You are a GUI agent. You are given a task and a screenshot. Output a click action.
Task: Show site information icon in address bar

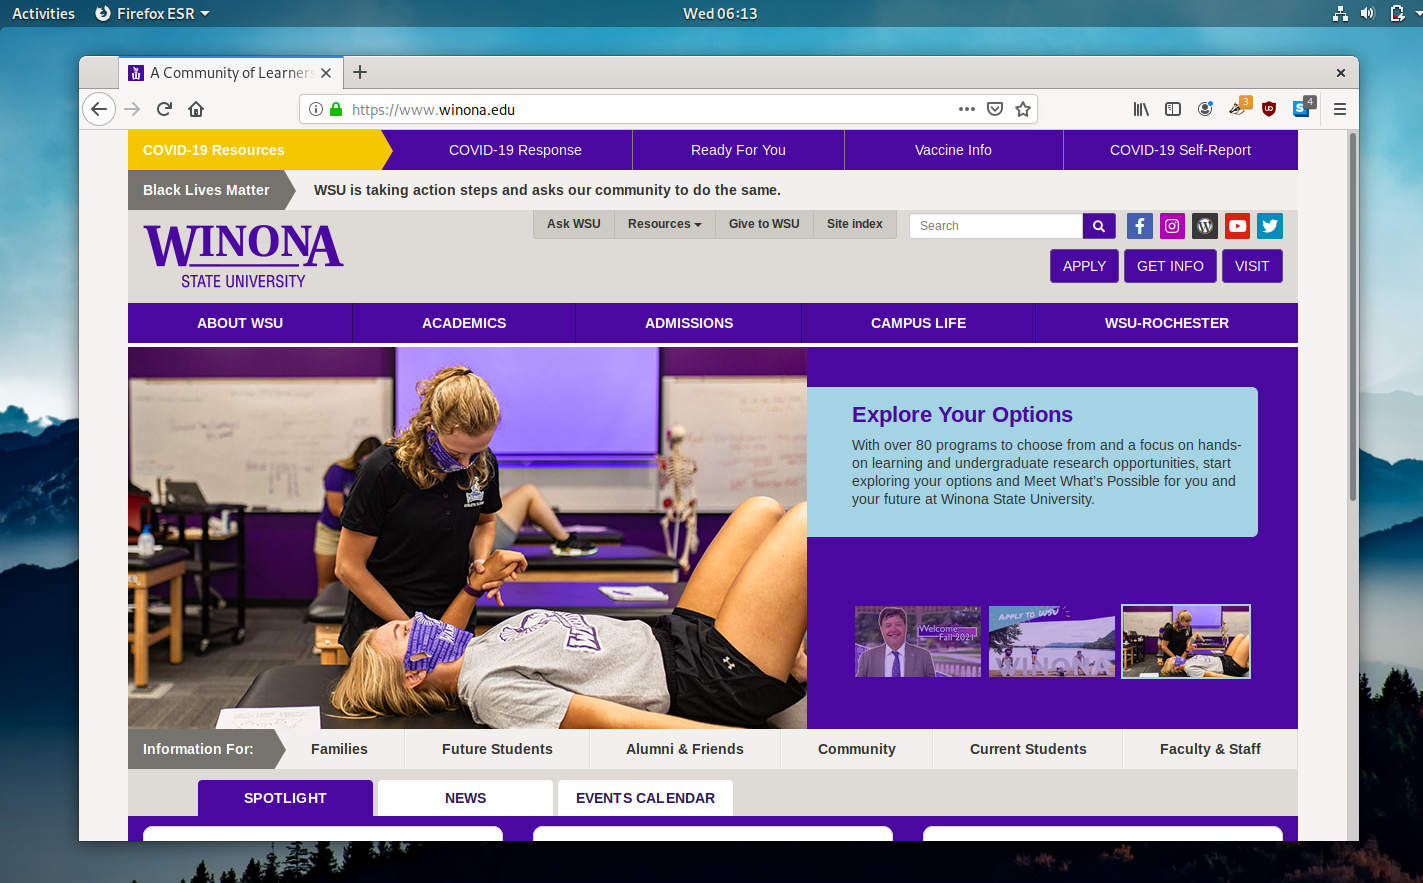(316, 109)
